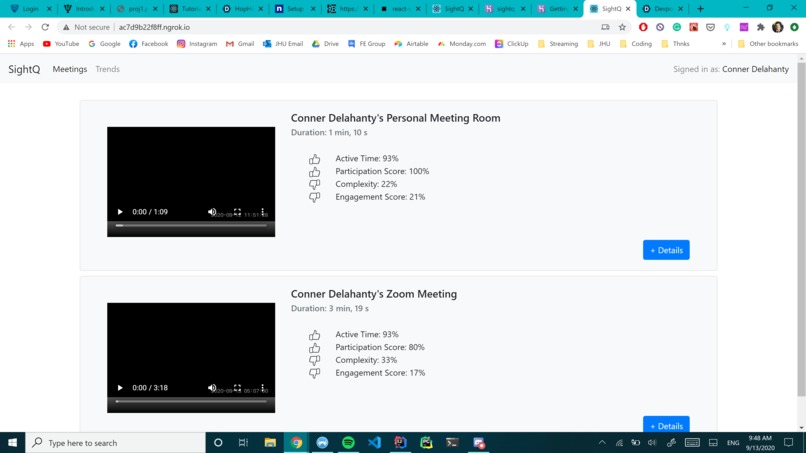
Task: Click the Engagement Score 21% thumbs-down icon
Action: [x=315, y=197]
